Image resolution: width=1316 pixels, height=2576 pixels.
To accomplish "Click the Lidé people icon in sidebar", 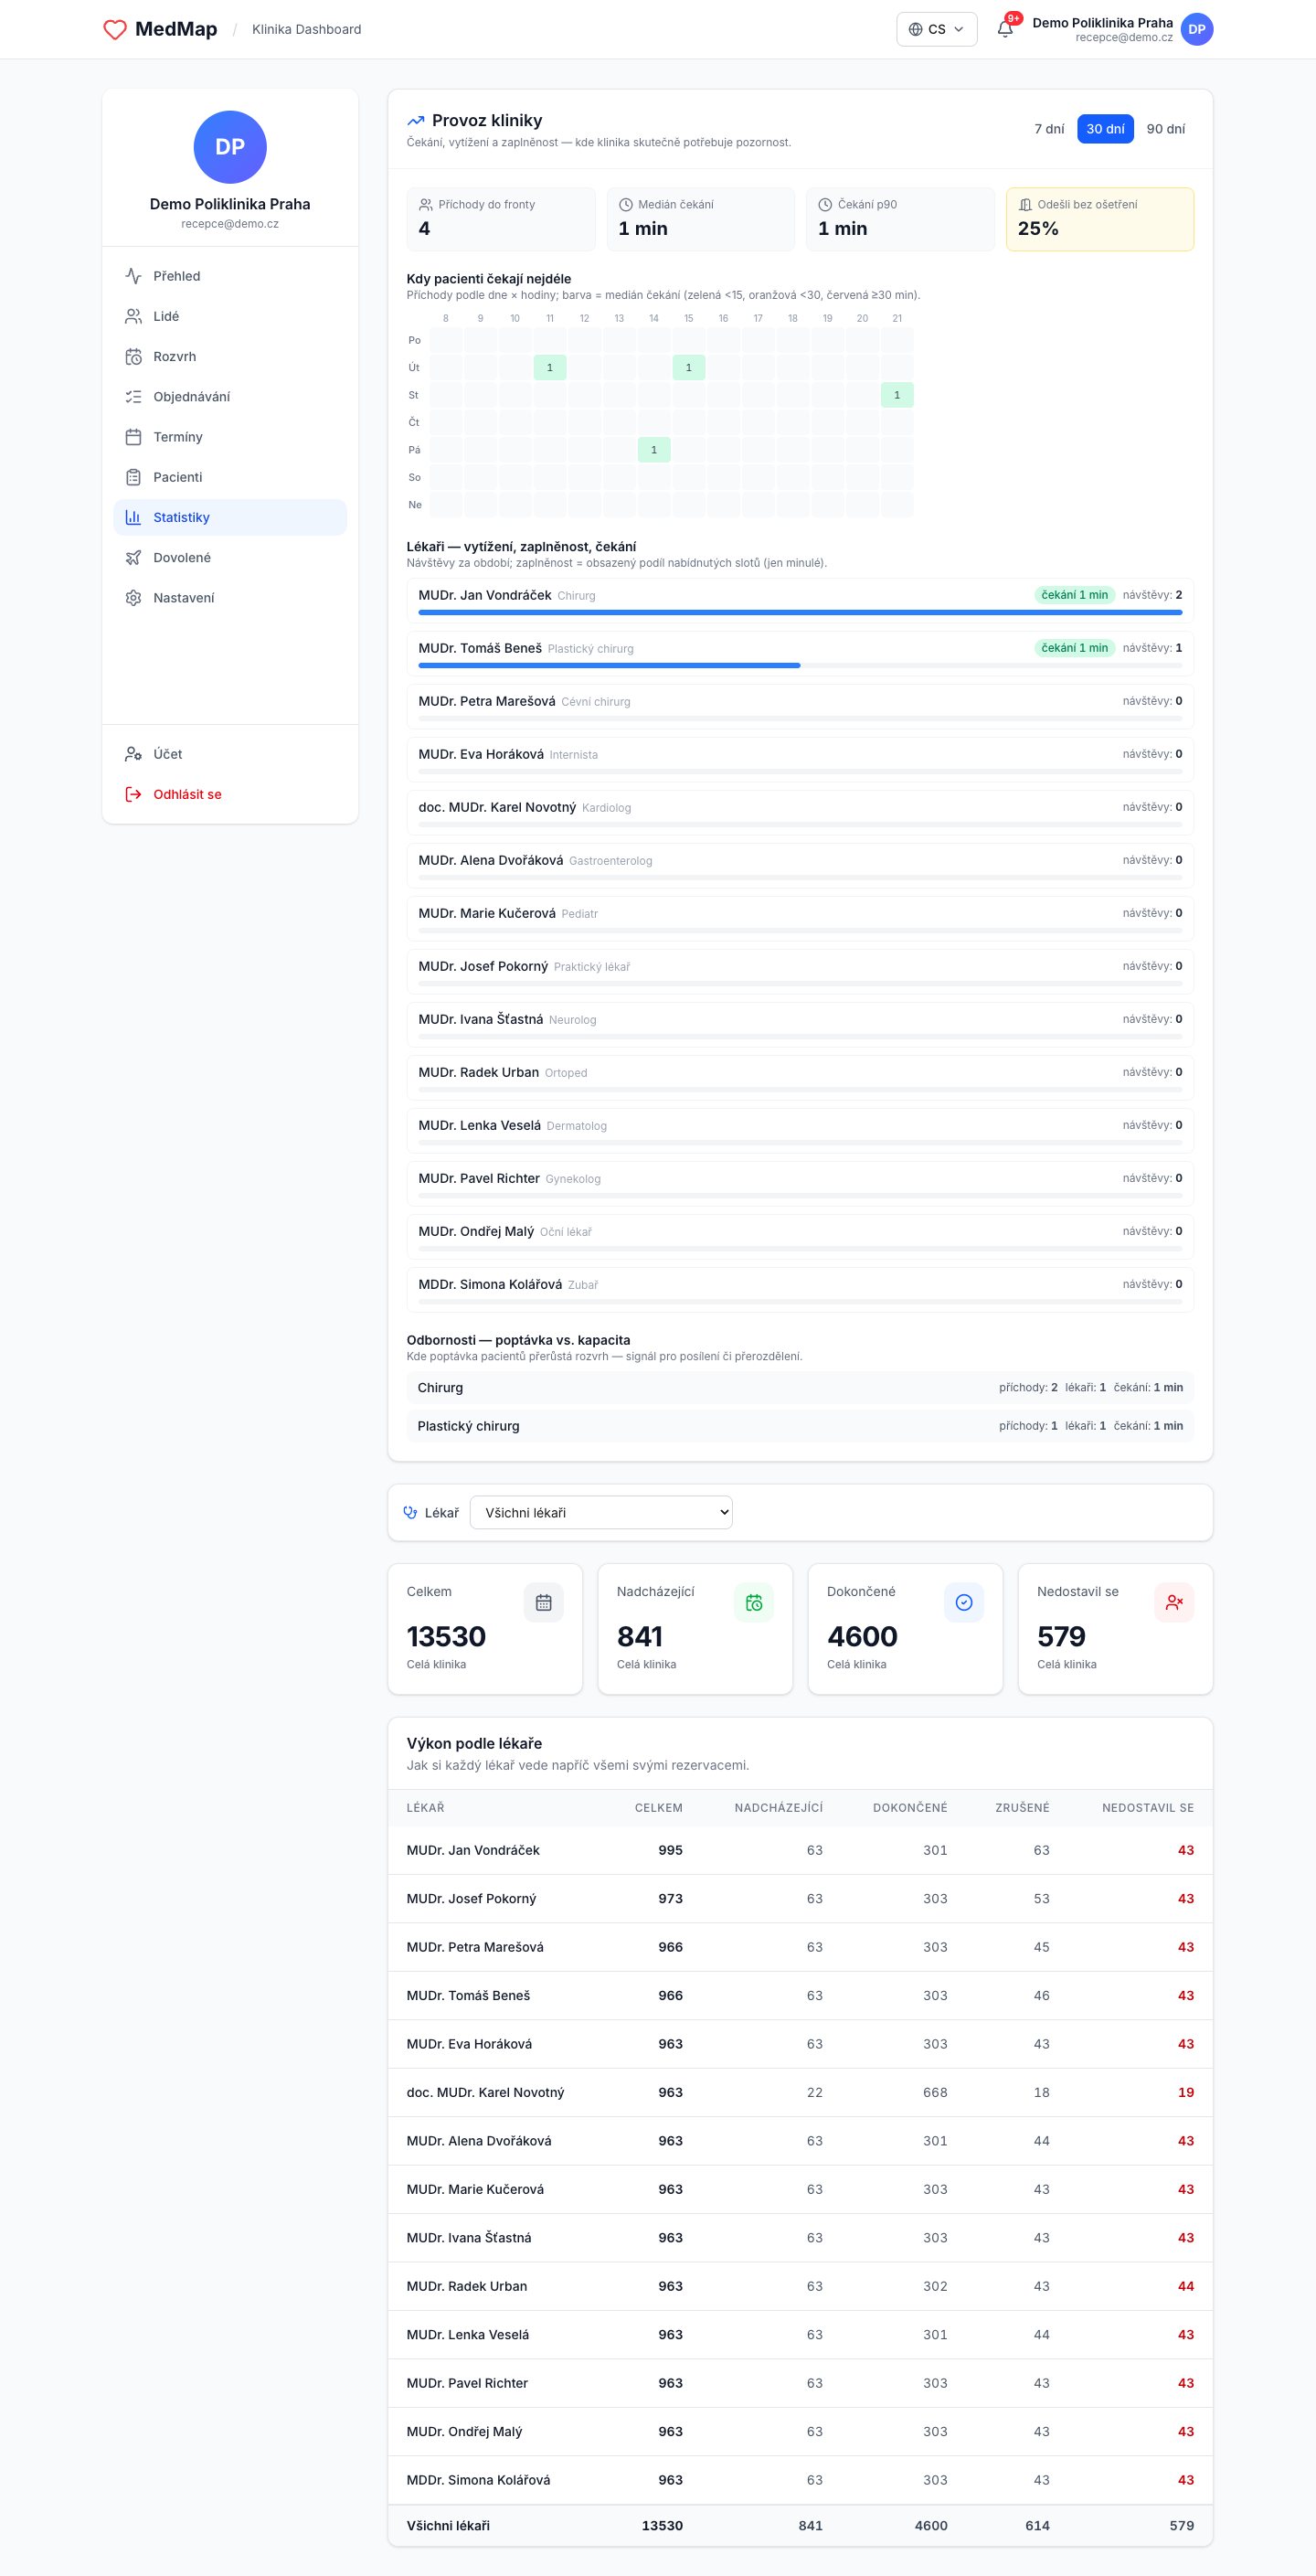I will coord(133,316).
